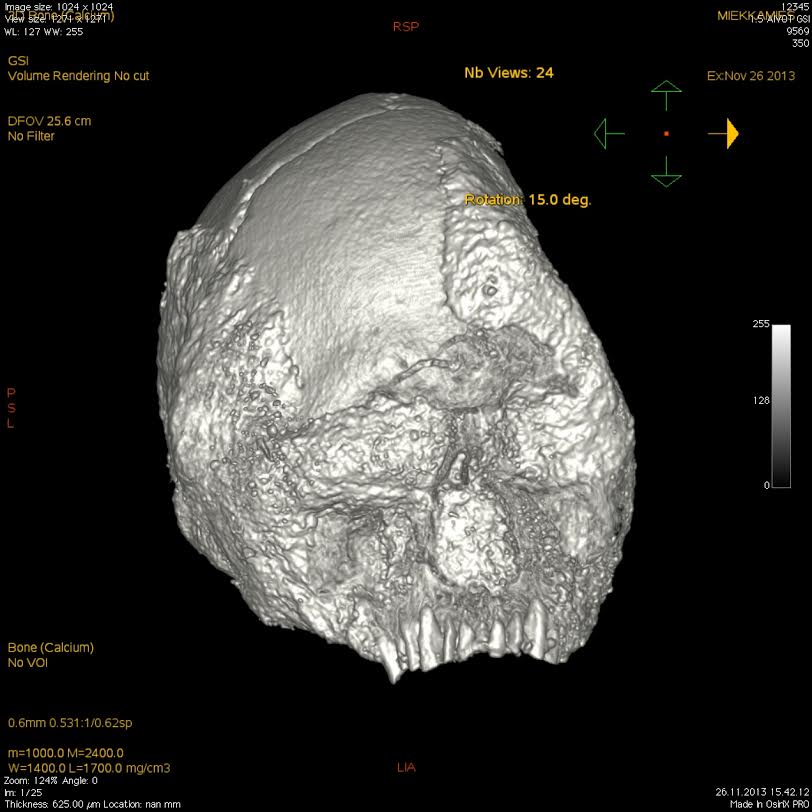Image resolution: width=812 pixels, height=812 pixels.
Task: Click the yellow right rotation arrow
Action: coord(724,133)
